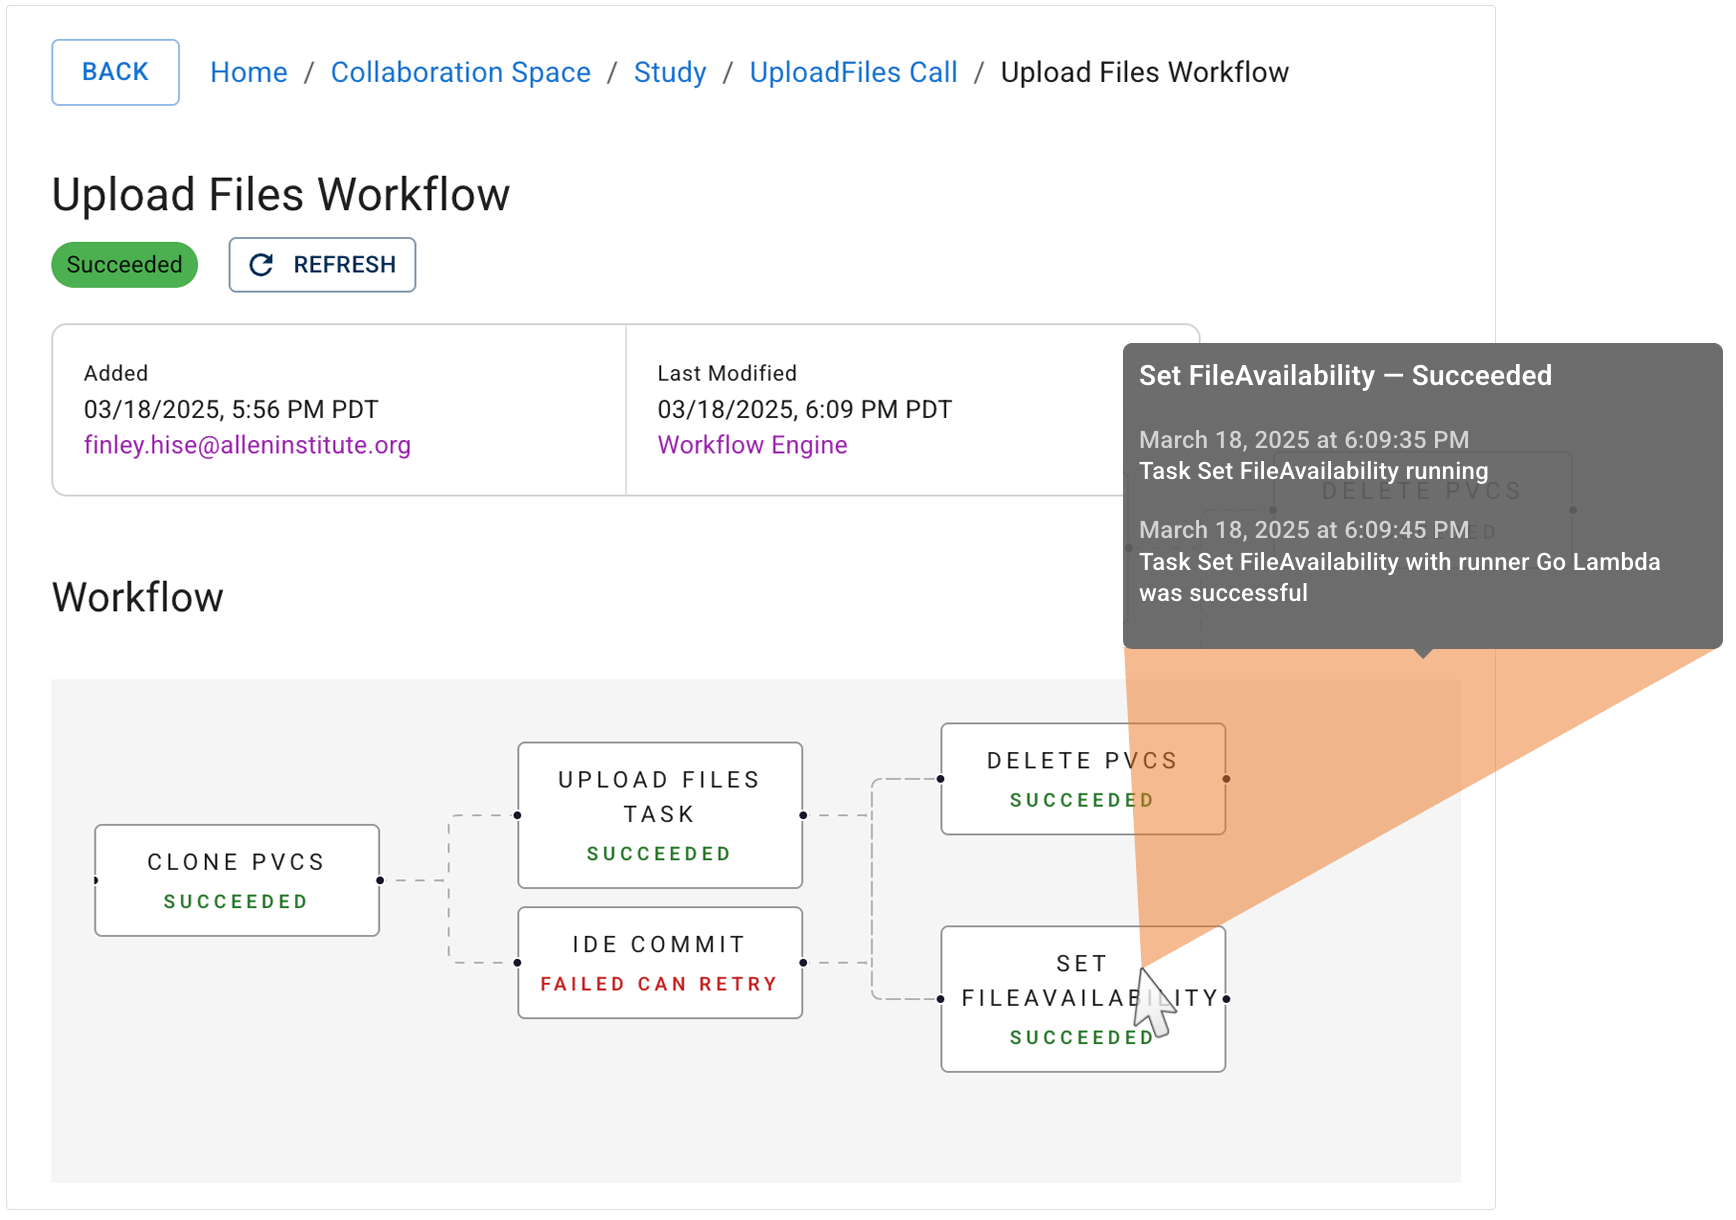Open finley.hise@alleninstitute.org email link
The height and width of the screenshot is (1220, 1736).
click(247, 445)
